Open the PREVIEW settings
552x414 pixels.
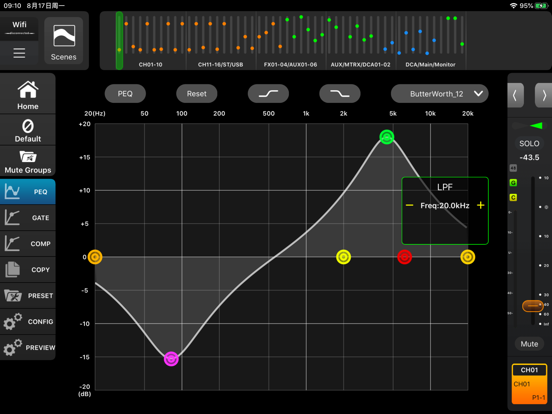coord(28,347)
